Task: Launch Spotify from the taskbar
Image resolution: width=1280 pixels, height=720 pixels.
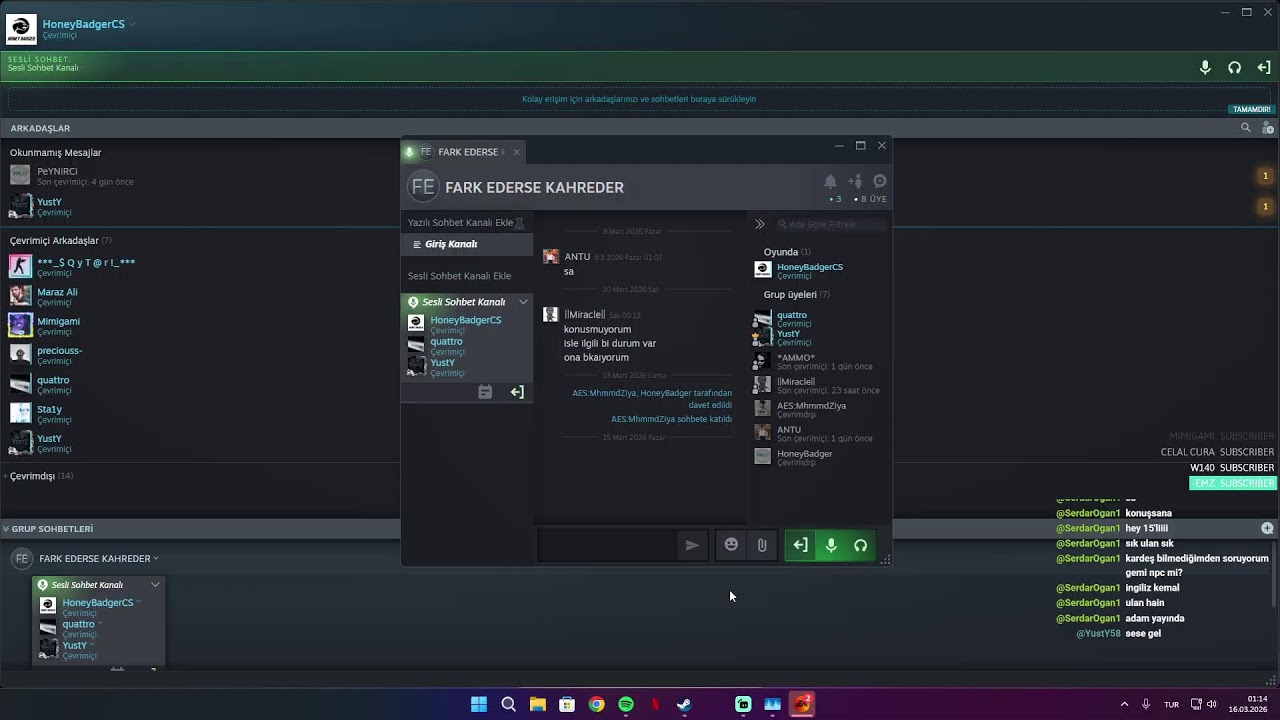Action: [x=626, y=704]
